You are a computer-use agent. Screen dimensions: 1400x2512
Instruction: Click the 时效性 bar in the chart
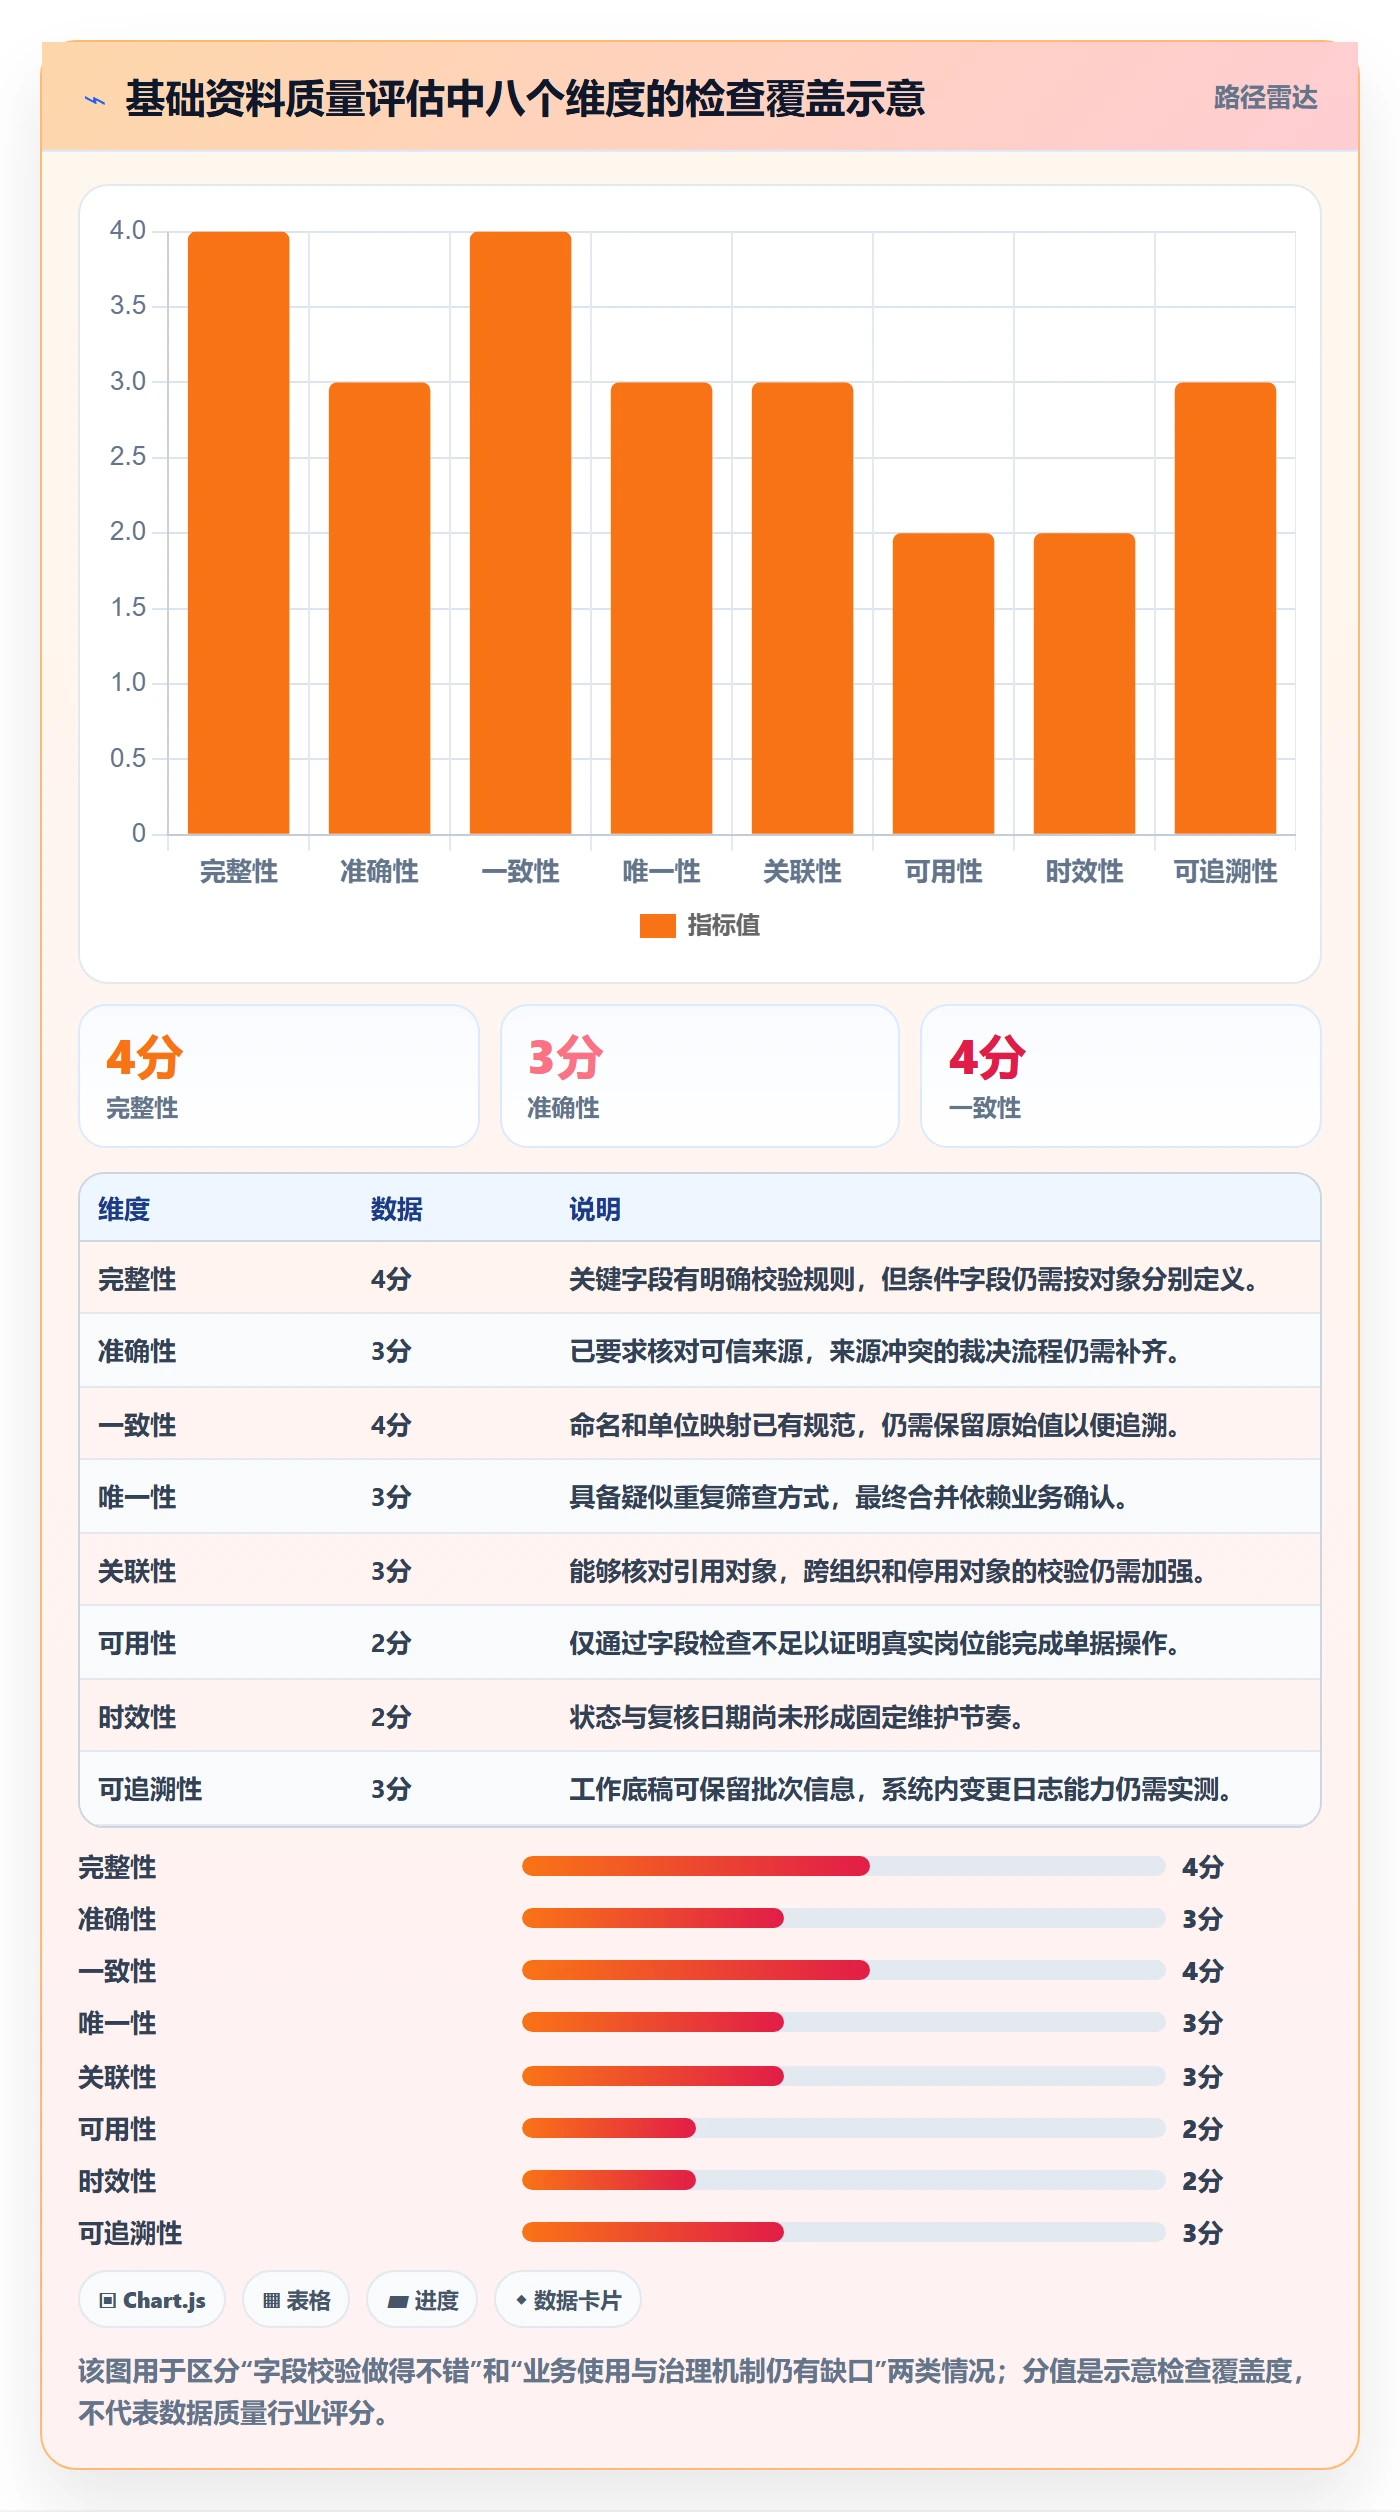(1085, 683)
